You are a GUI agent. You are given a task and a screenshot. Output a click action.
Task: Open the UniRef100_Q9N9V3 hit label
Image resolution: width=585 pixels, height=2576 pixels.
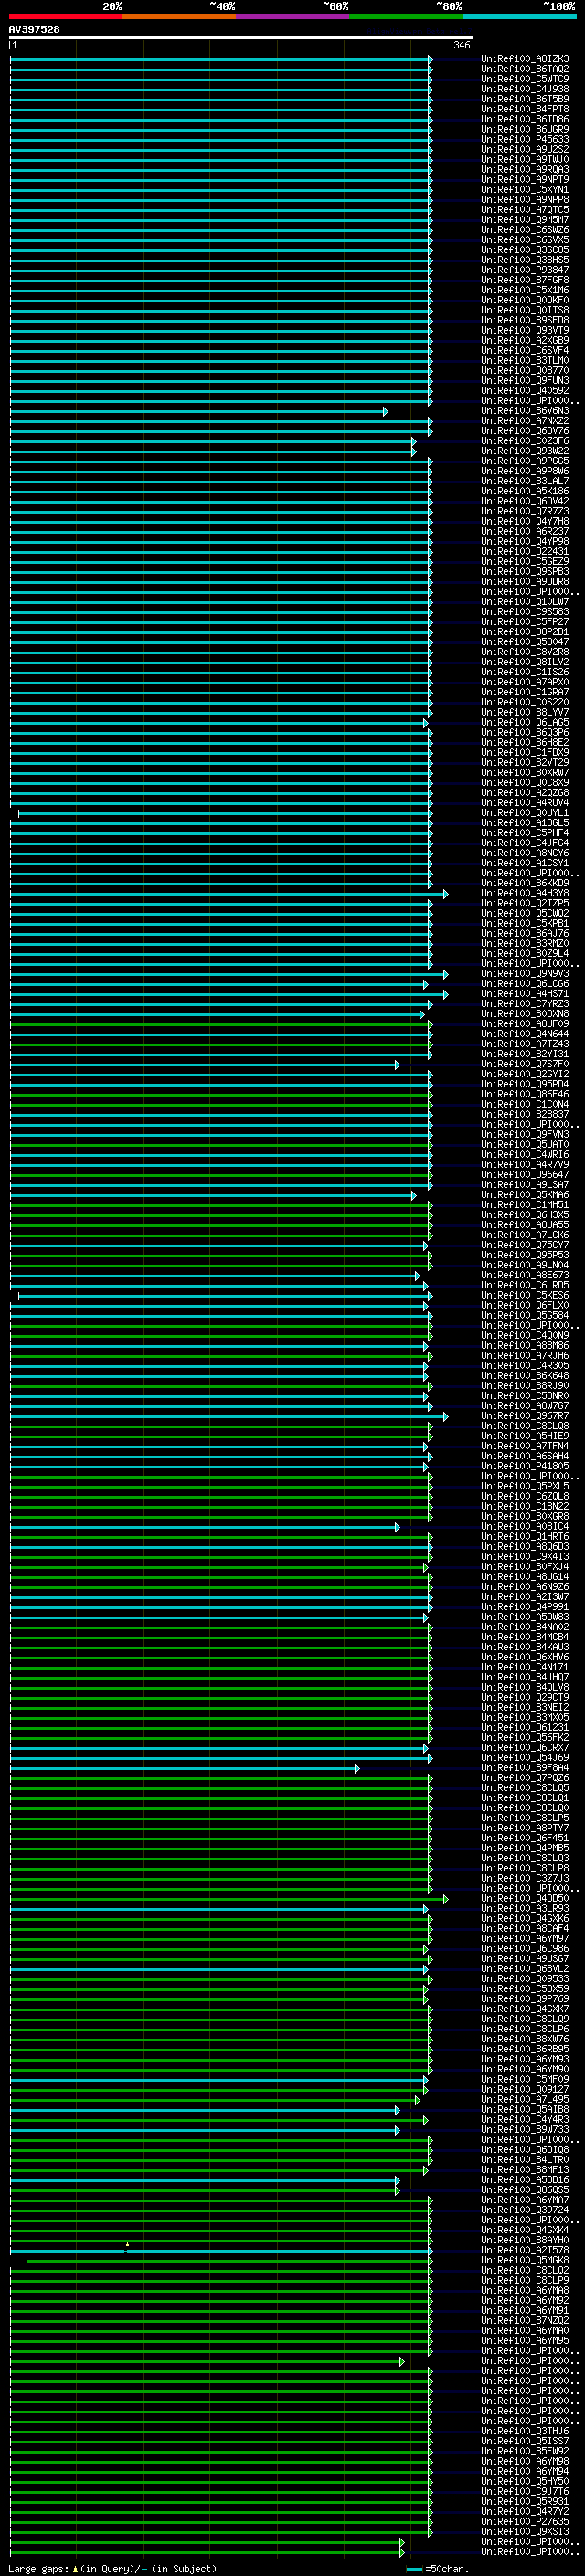(525, 974)
